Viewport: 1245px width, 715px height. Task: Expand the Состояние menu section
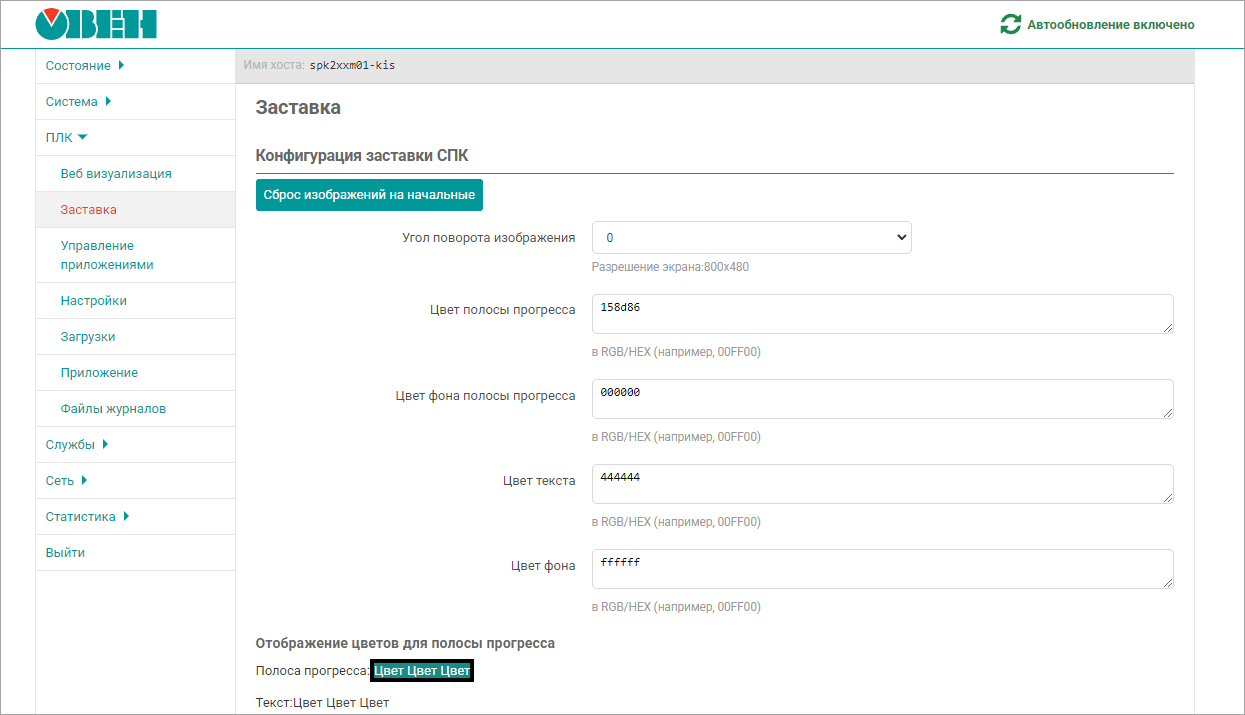point(84,66)
